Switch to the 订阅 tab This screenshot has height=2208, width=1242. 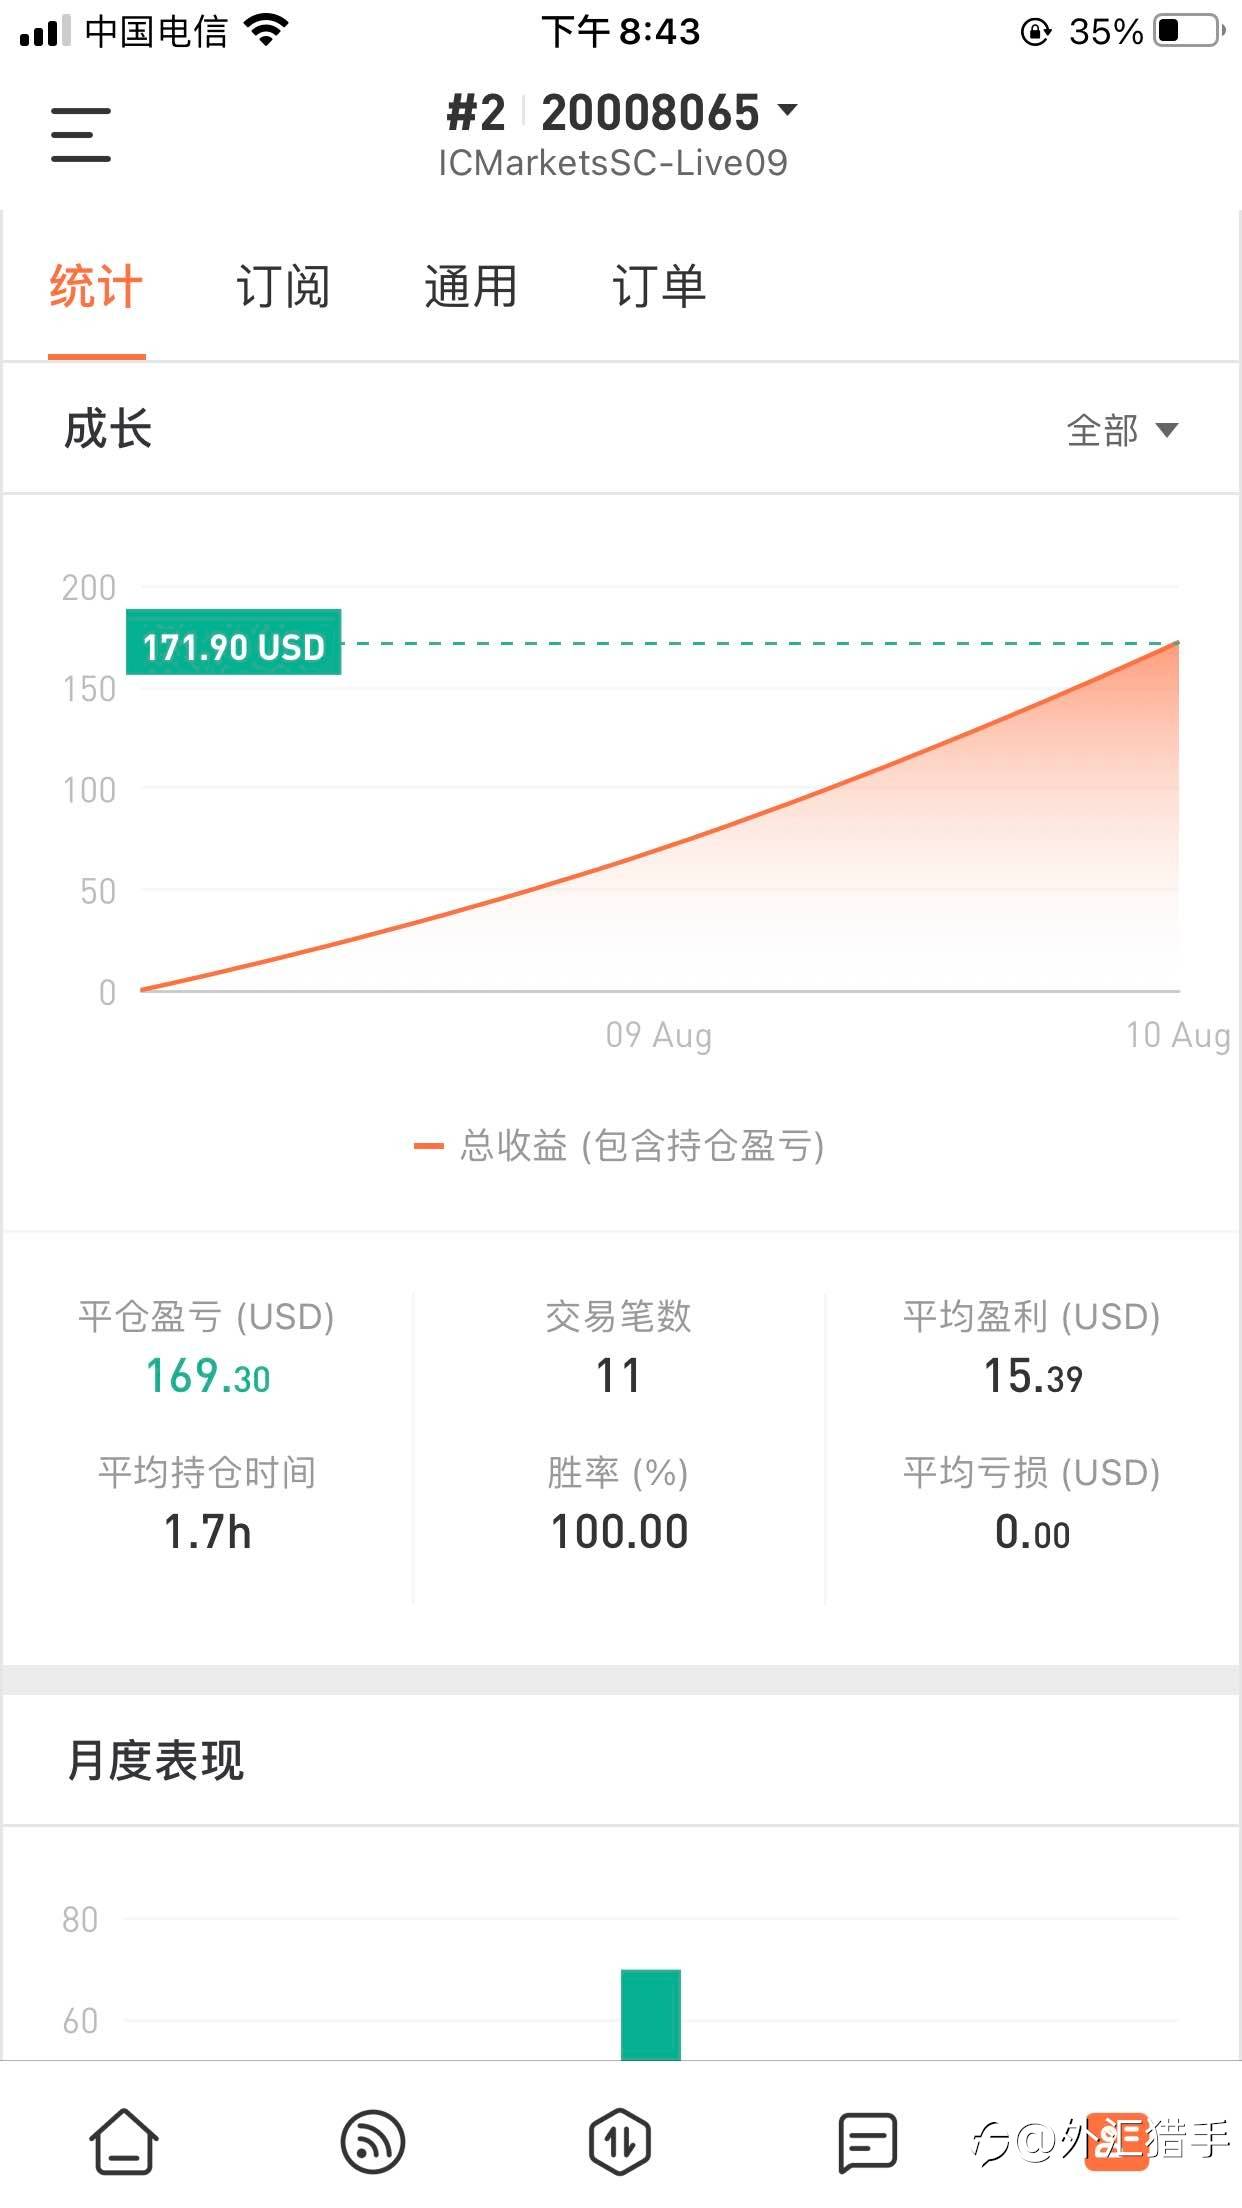point(283,288)
